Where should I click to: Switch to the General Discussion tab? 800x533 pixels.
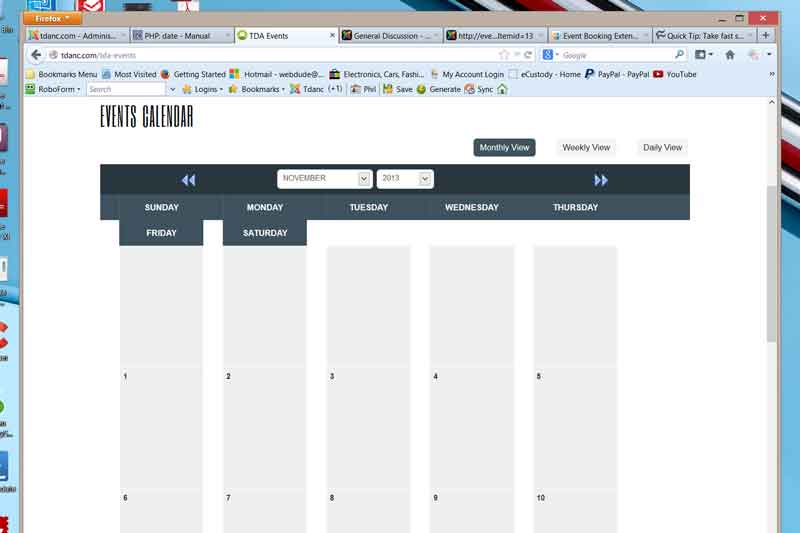coord(389,35)
